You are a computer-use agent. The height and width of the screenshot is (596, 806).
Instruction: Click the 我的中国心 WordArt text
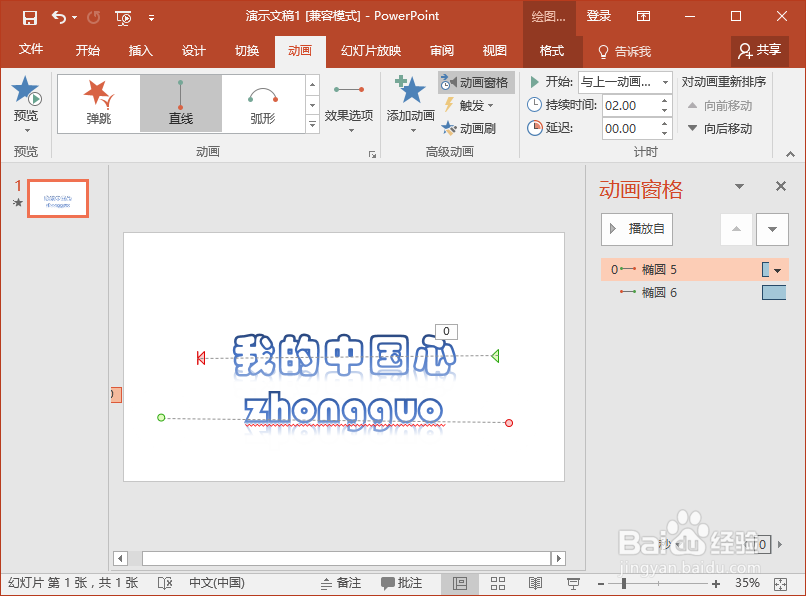[x=344, y=355]
